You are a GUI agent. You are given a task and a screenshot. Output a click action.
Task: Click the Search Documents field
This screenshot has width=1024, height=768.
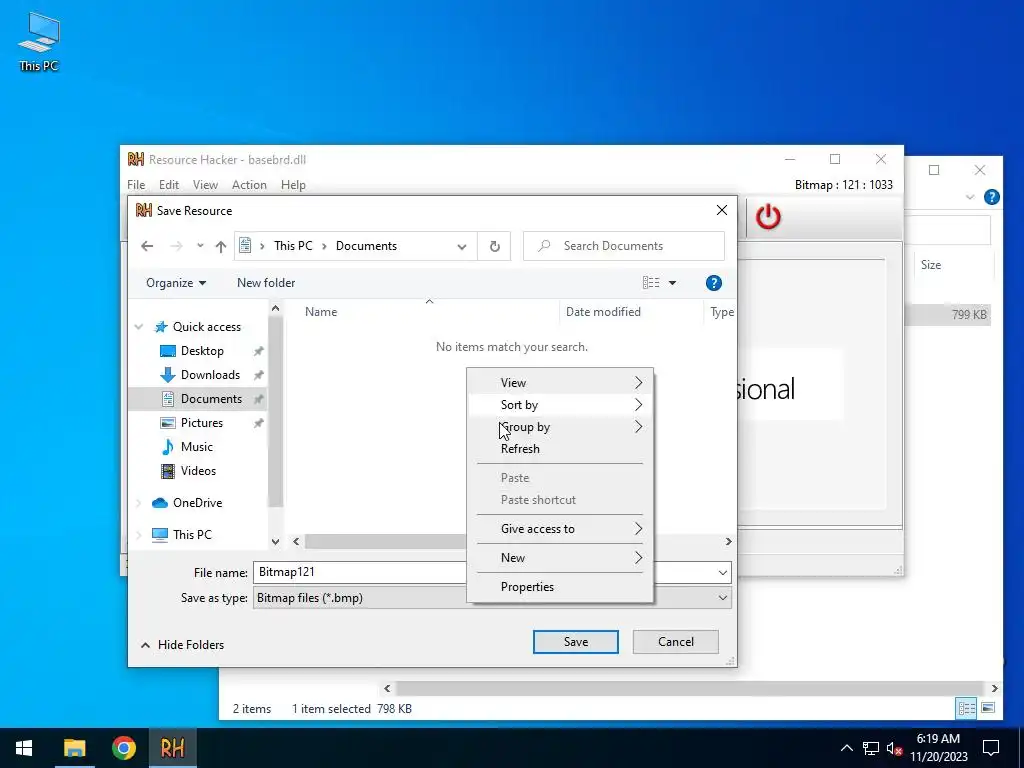[624, 246]
